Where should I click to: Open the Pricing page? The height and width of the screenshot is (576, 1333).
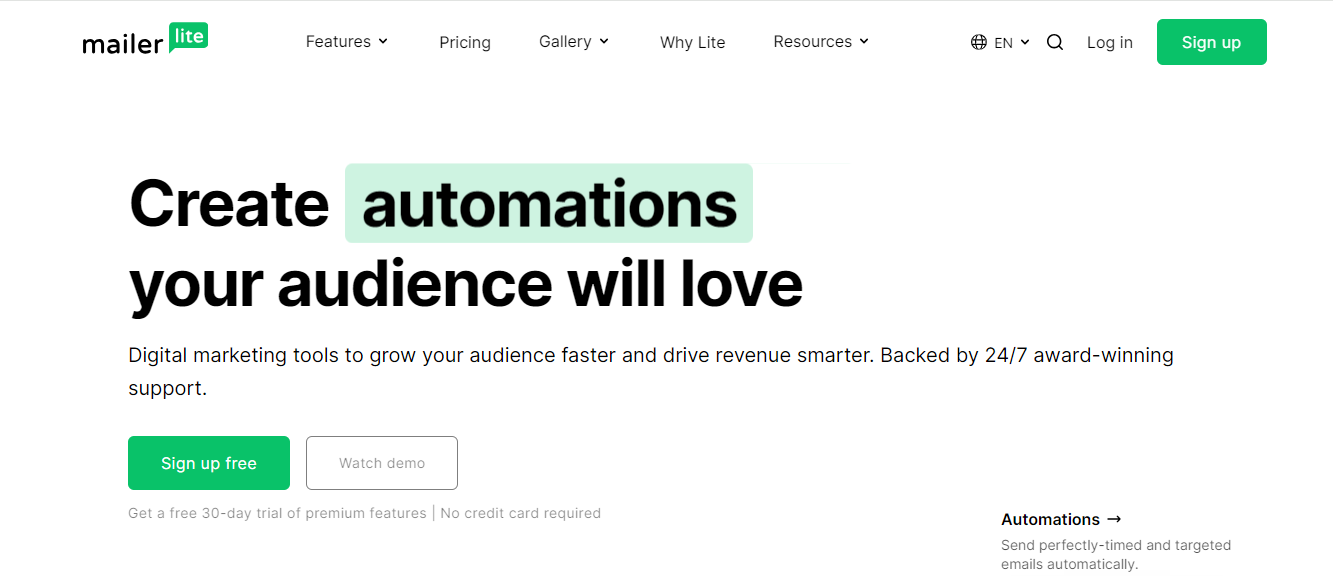click(x=465, y=42)
